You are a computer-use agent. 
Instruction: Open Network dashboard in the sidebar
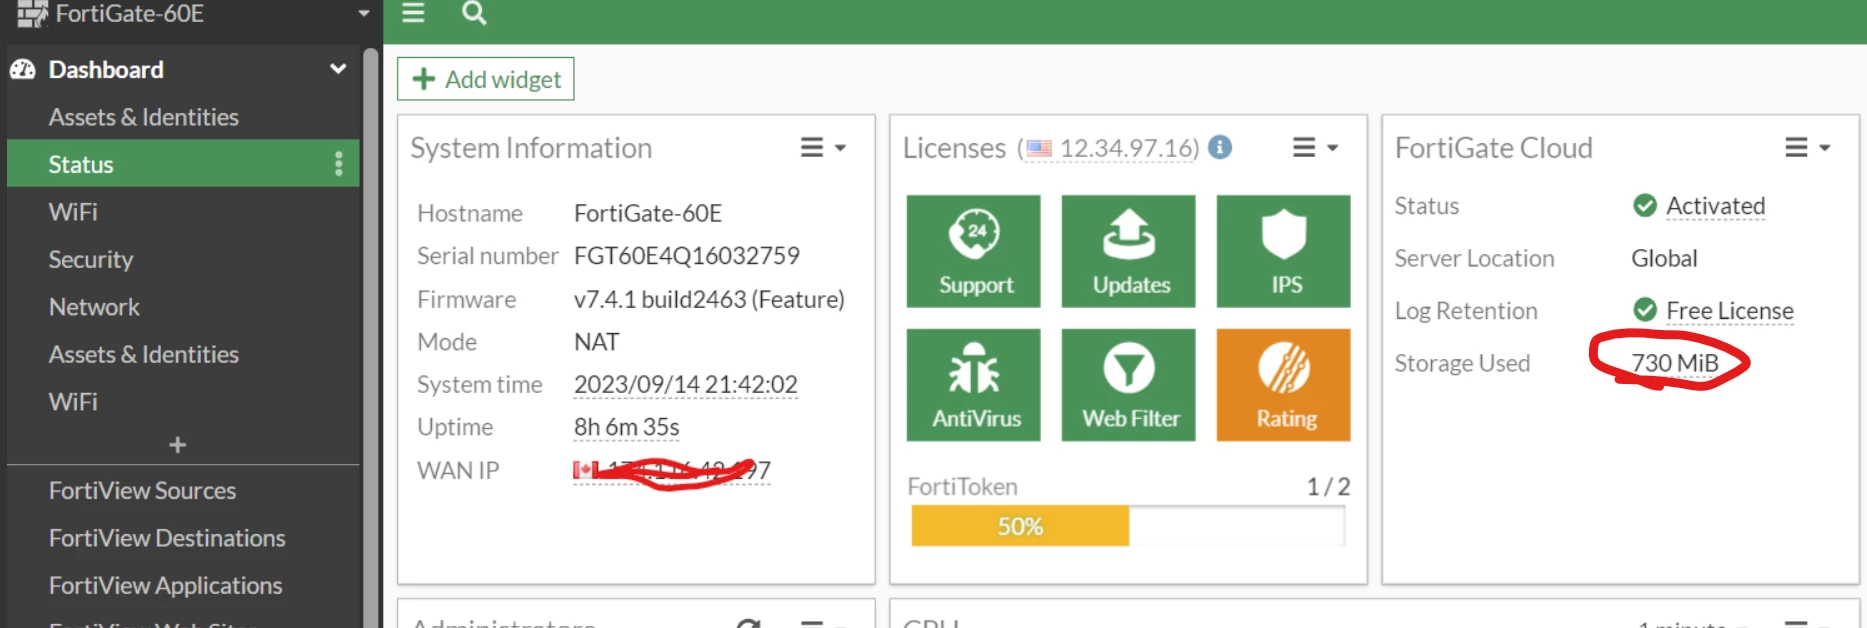point(183,307)
